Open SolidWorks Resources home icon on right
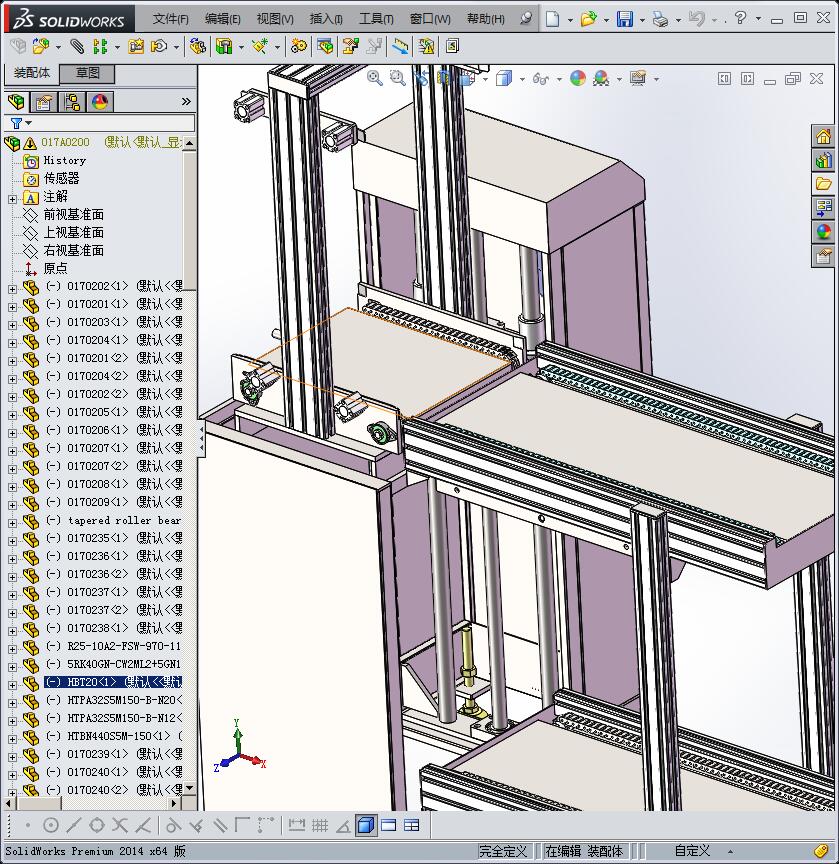 823,136
